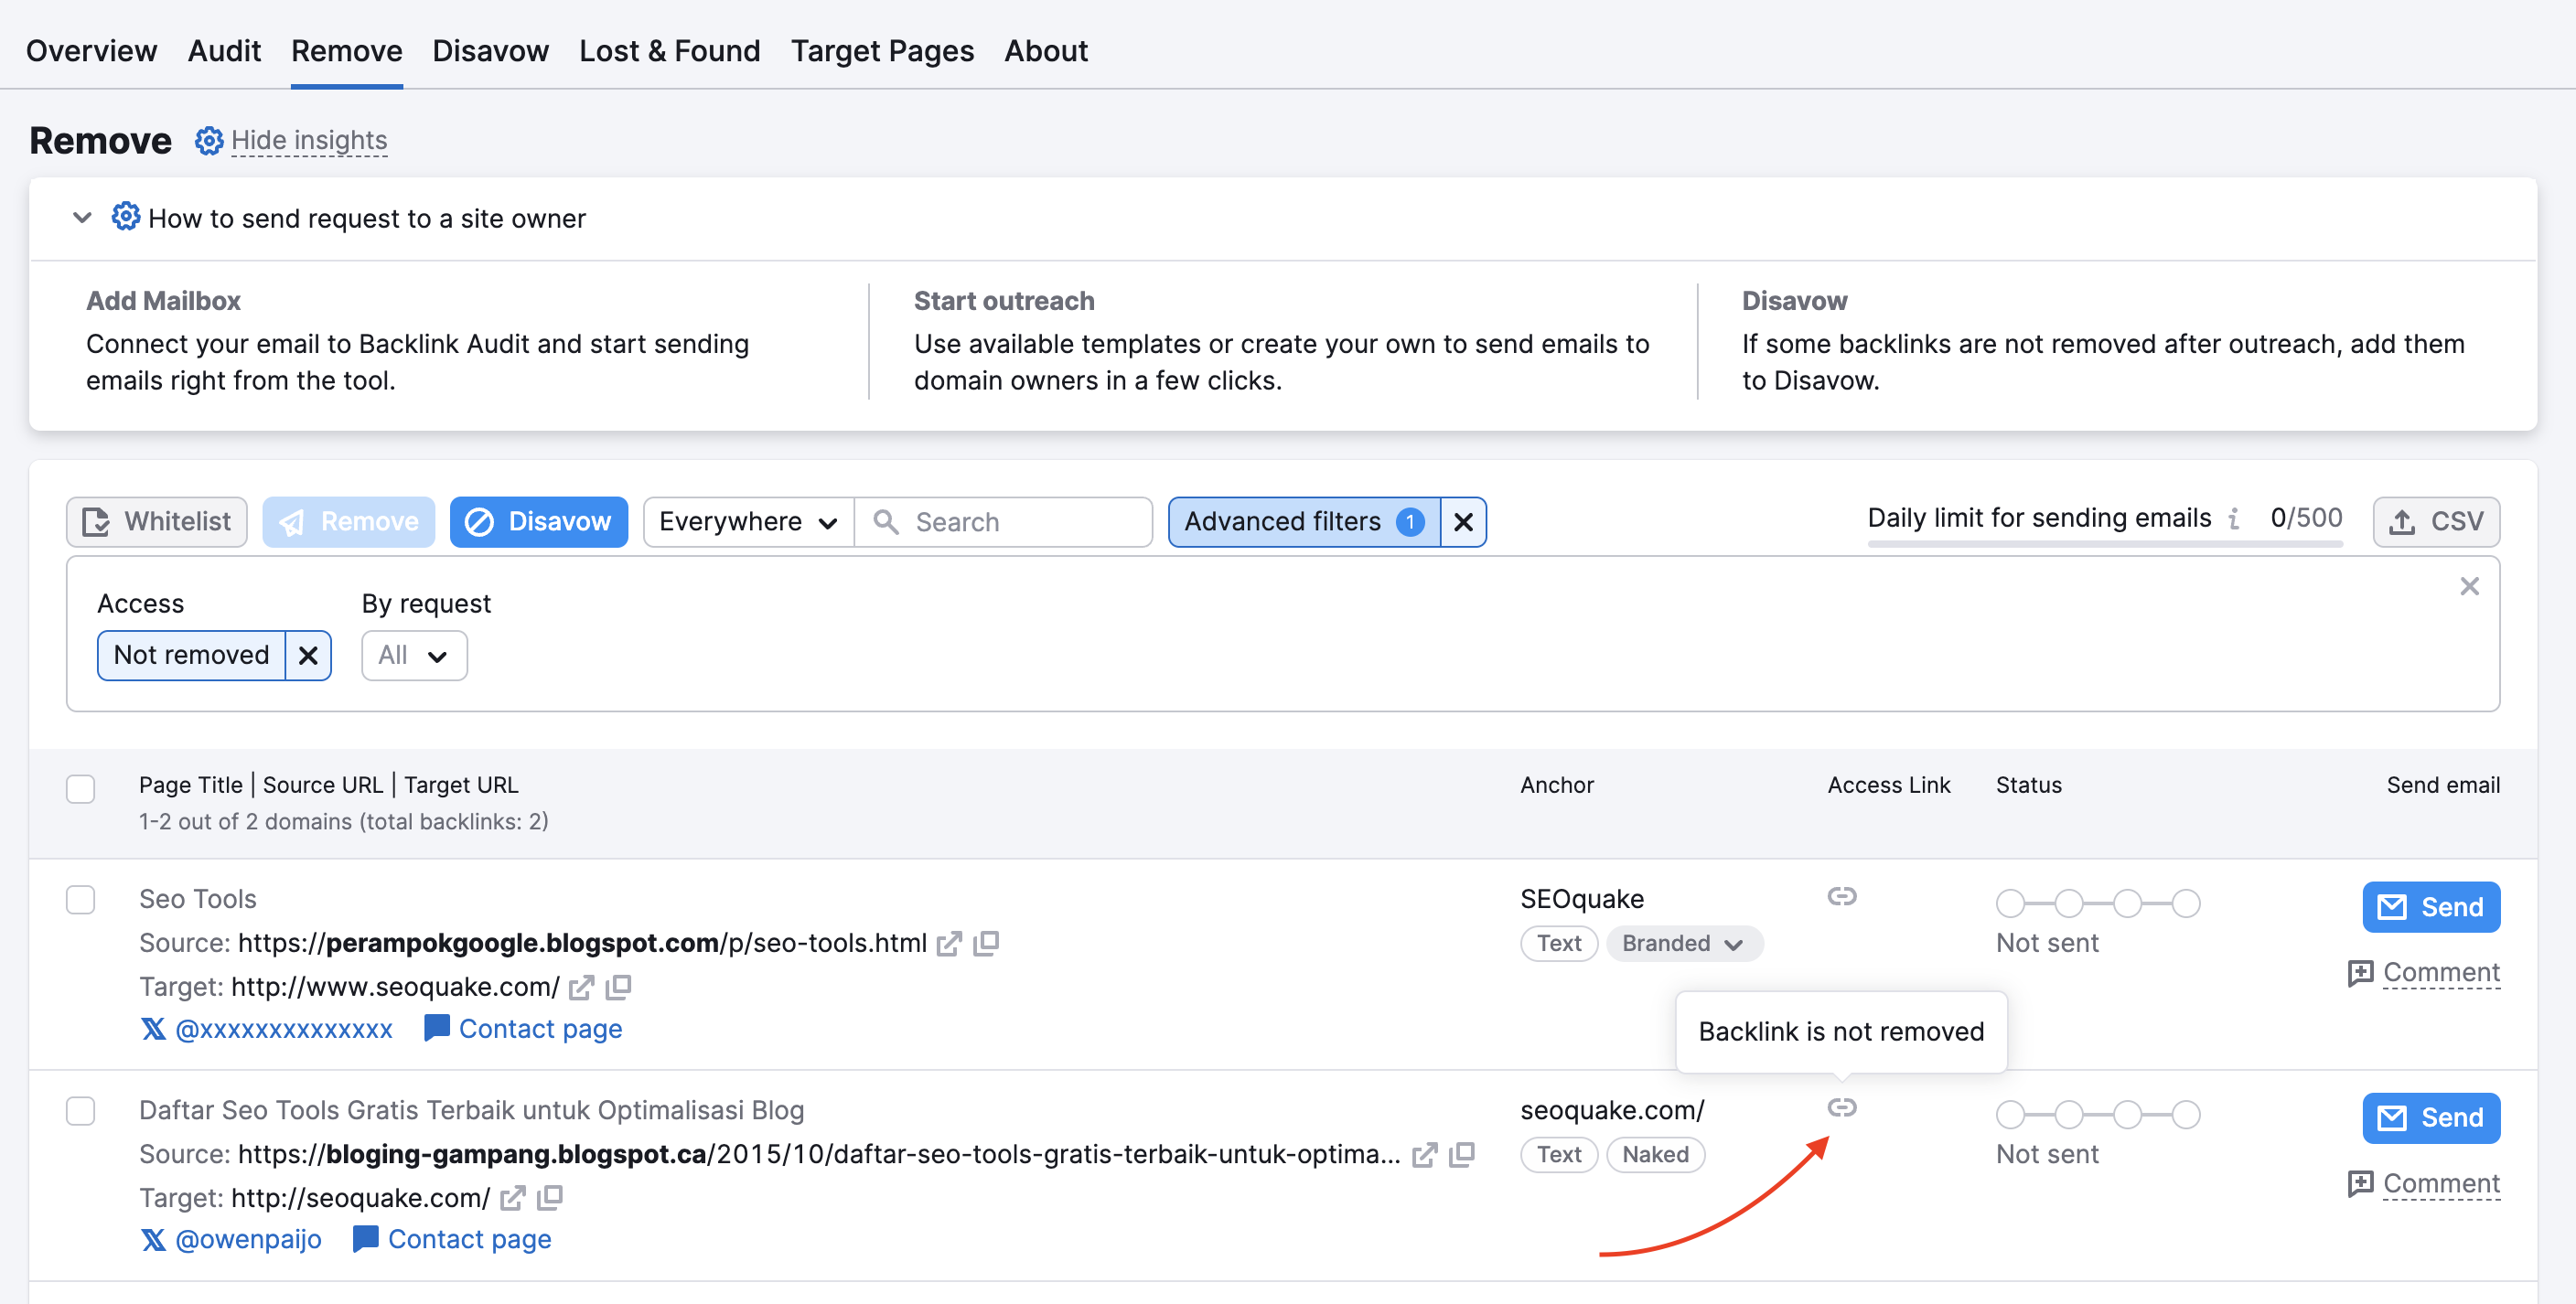Image resolution: width=2576 pixels, height=1304 pixels.
Task: Click the info icon beside daily limit for sending emails
Action: click(2236, 519)
